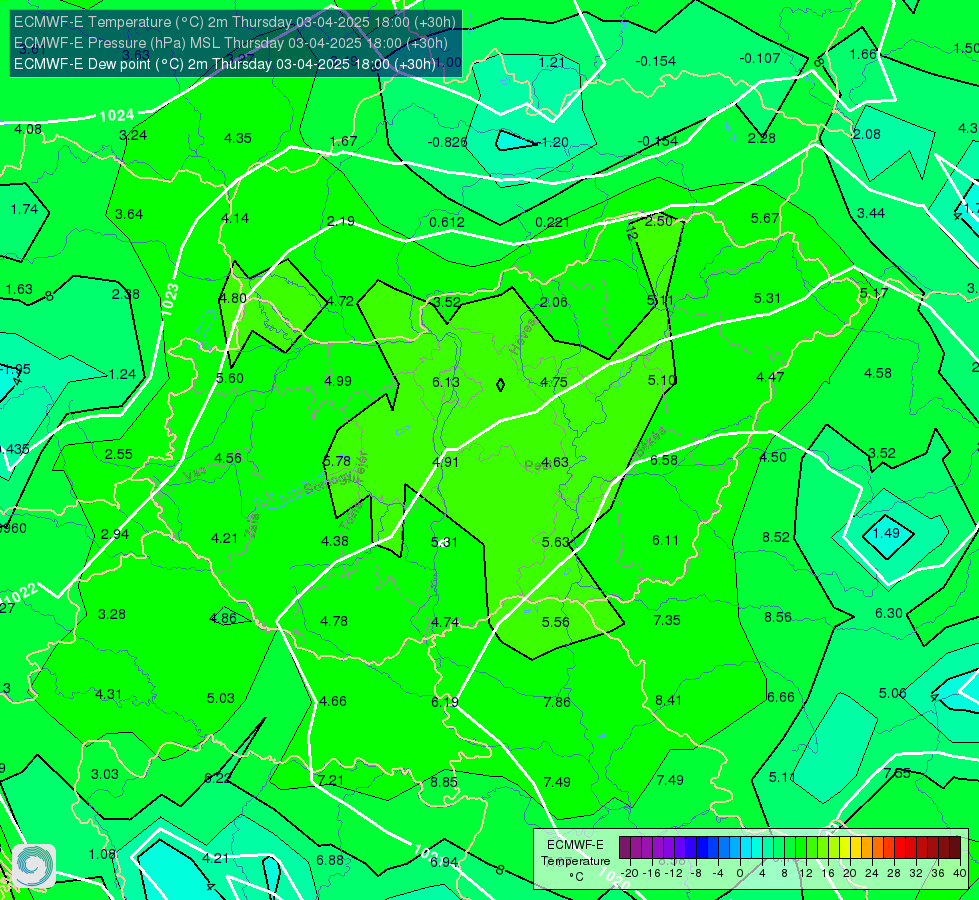Click the 8.85 dew point value
979x900 pixels.
(444, 782)
